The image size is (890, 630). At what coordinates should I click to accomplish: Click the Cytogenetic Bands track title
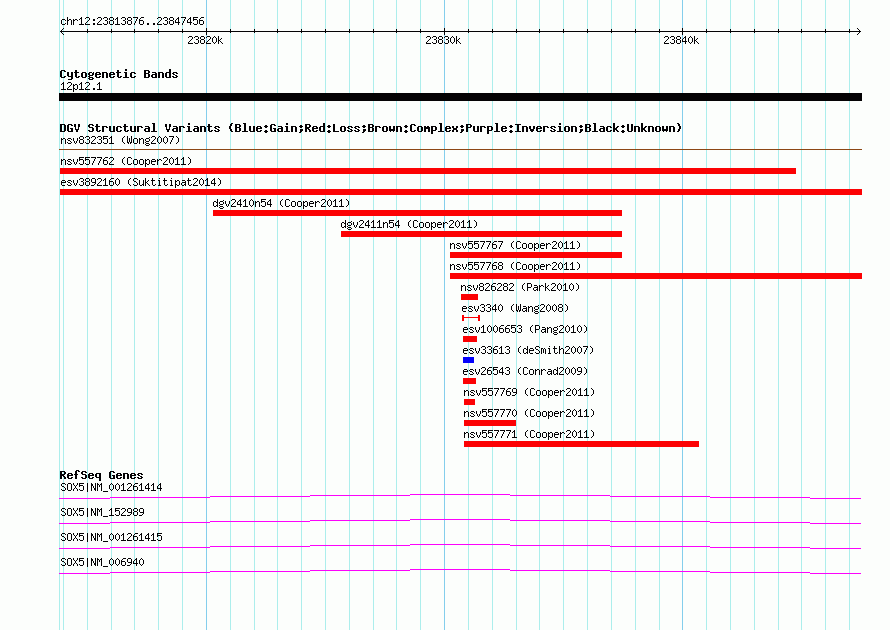[x=119, y=74]
